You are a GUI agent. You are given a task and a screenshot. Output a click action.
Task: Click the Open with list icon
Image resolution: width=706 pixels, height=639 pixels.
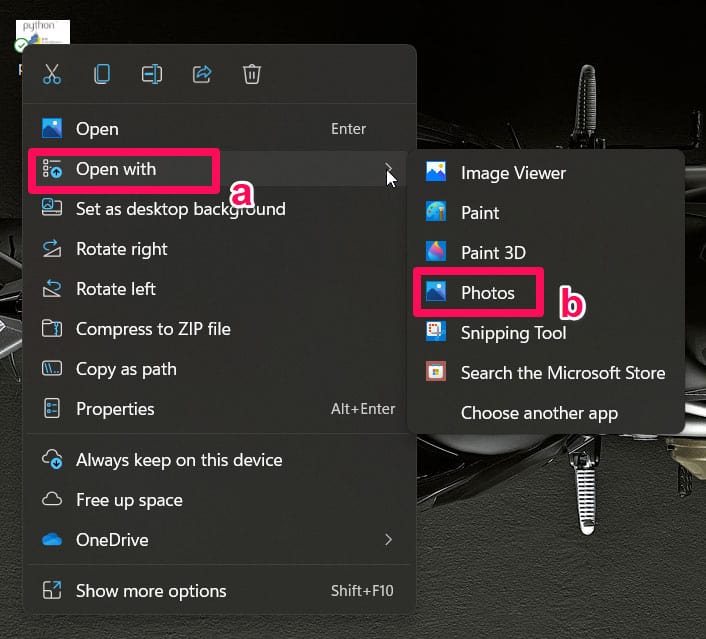point(52,168)
